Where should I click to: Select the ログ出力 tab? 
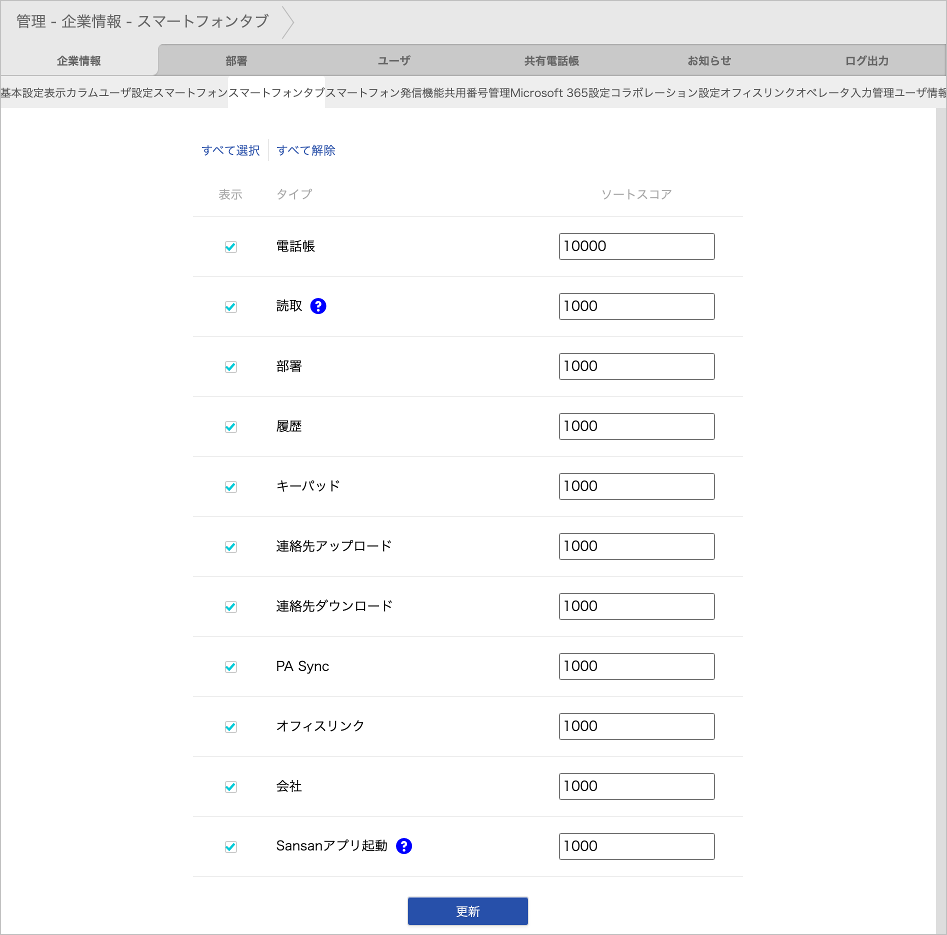pos(866,61)
